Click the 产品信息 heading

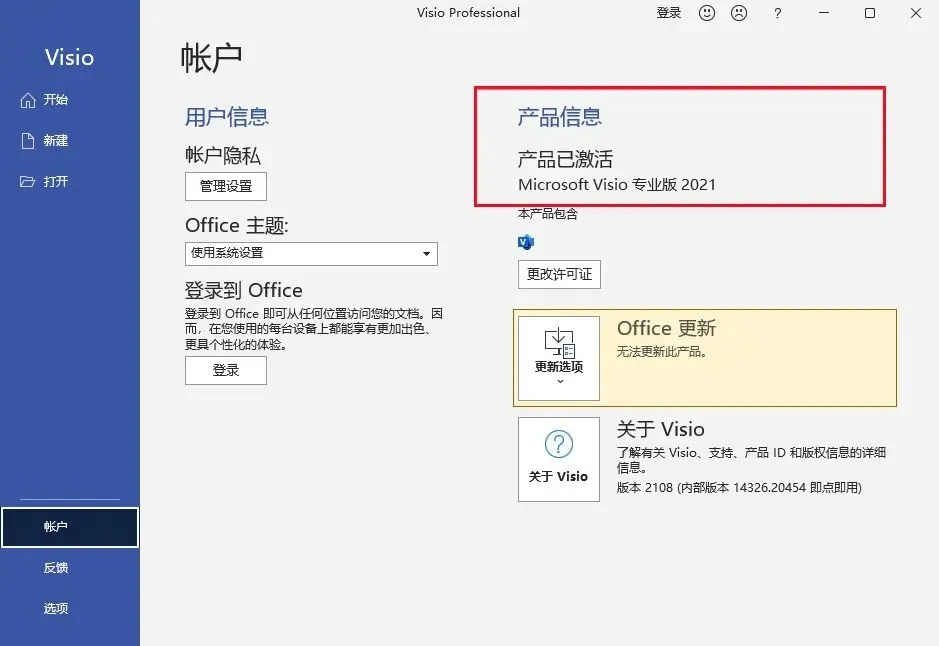[x=559, y=117]
